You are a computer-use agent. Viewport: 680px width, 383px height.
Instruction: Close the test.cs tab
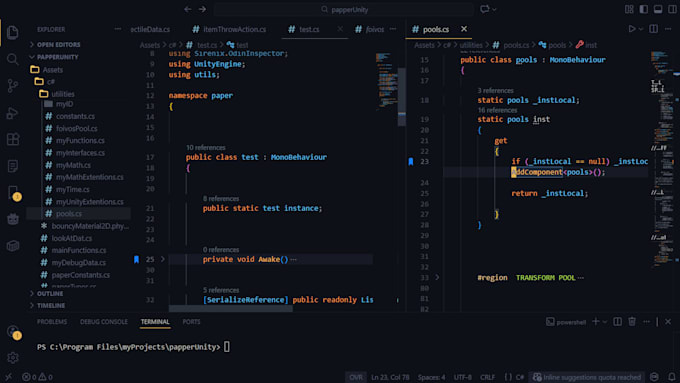(x=340, y=29)
